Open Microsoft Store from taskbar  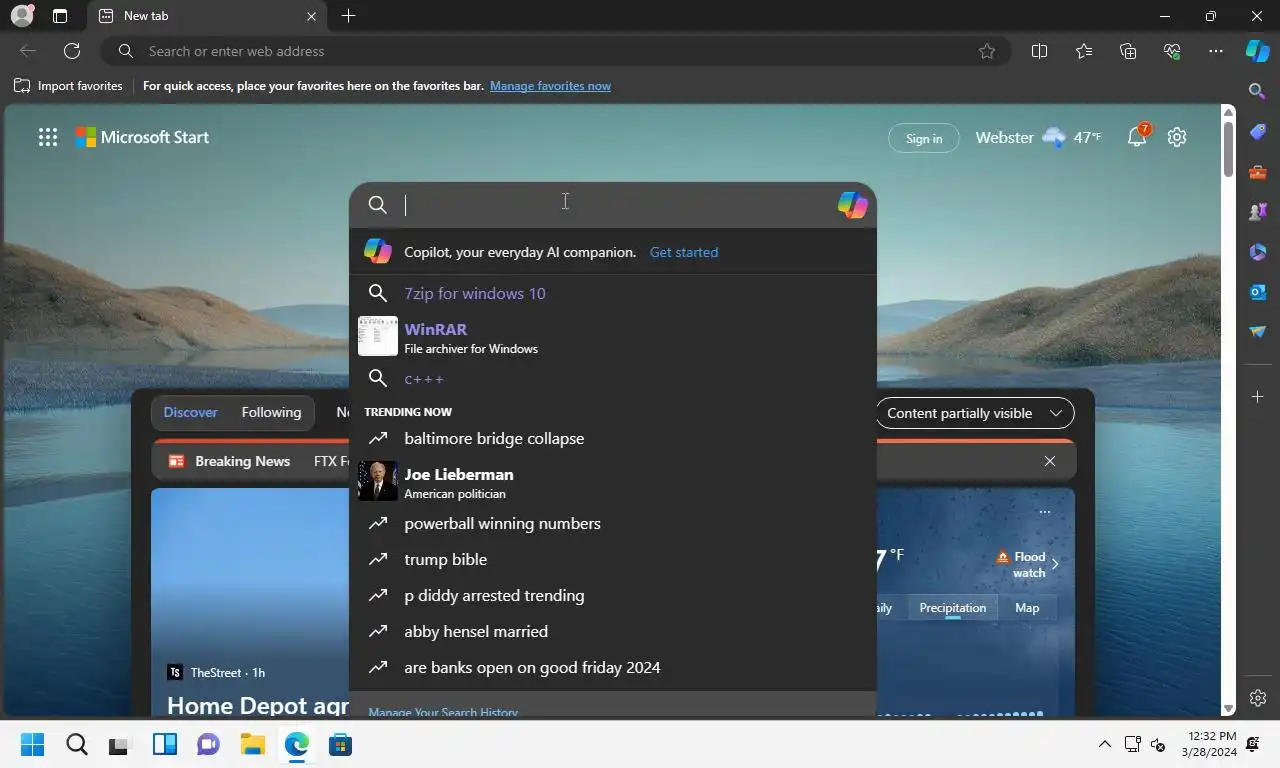pyautogui.click(x=340, y=745)
